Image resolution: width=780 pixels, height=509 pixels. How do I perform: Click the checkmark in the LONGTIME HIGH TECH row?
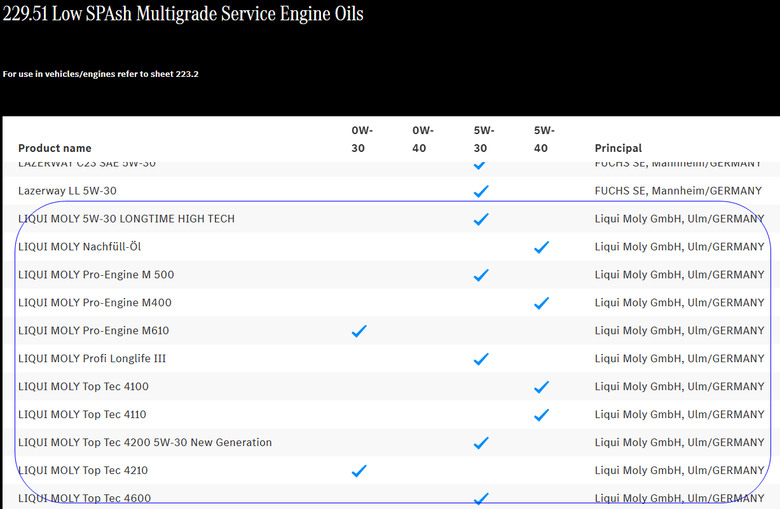(481, 219)
